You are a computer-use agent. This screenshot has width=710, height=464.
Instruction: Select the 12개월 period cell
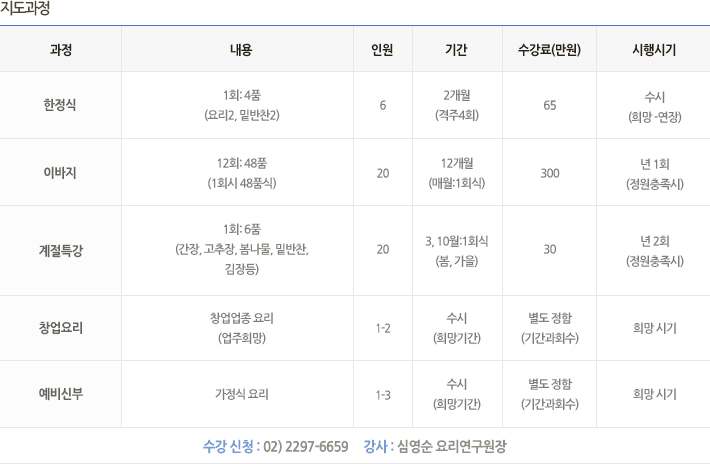pyautogui.click(x=457, y=172)
